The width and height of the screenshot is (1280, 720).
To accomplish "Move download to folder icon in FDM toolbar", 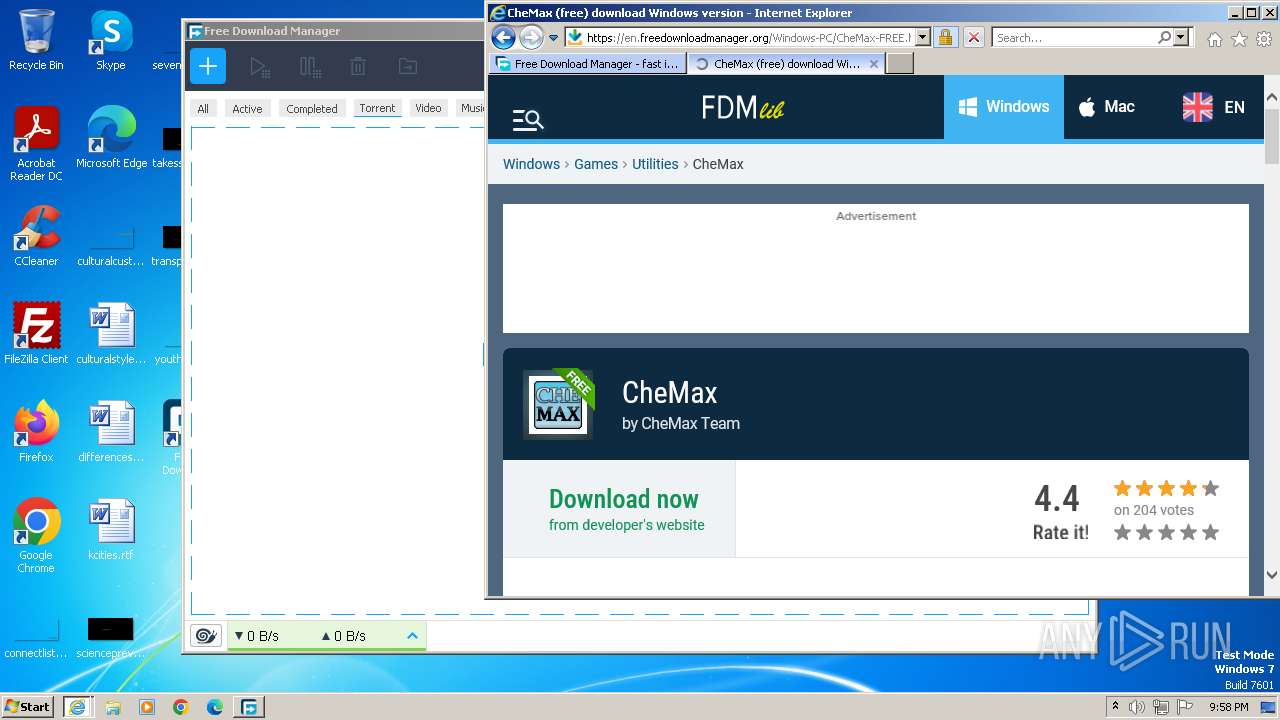I will (407, 67).
